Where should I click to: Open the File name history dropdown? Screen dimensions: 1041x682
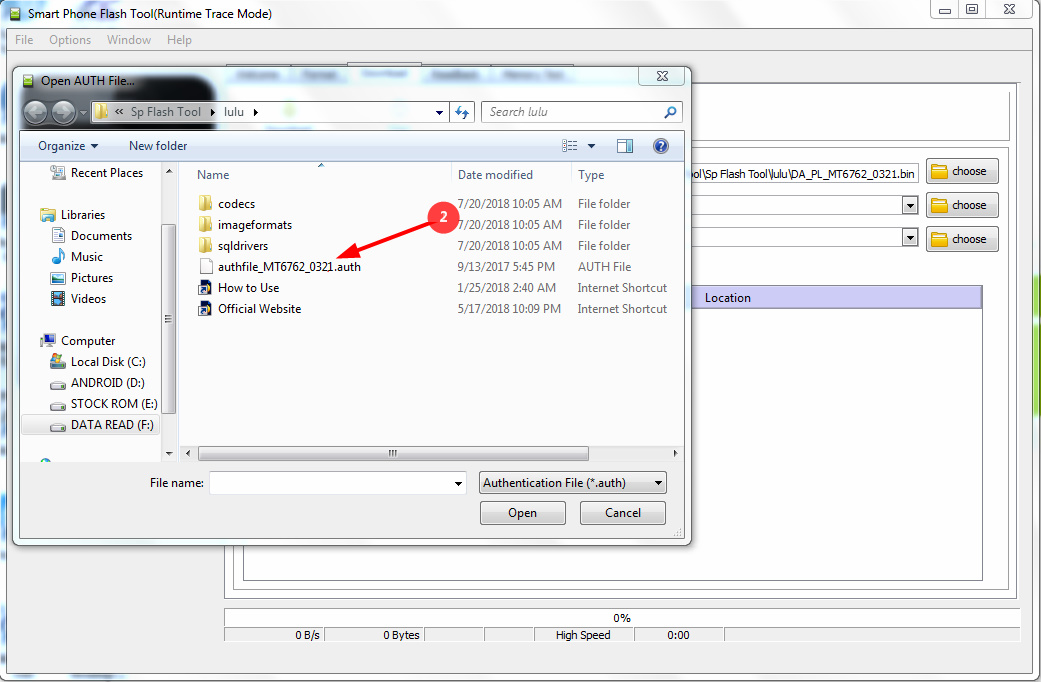(x=458, y=483)
